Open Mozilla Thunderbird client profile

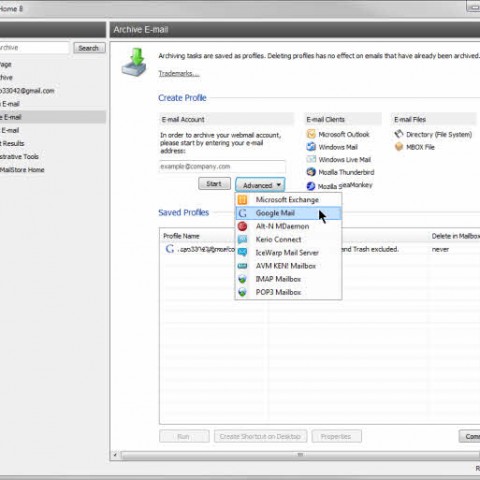point(346,172)
